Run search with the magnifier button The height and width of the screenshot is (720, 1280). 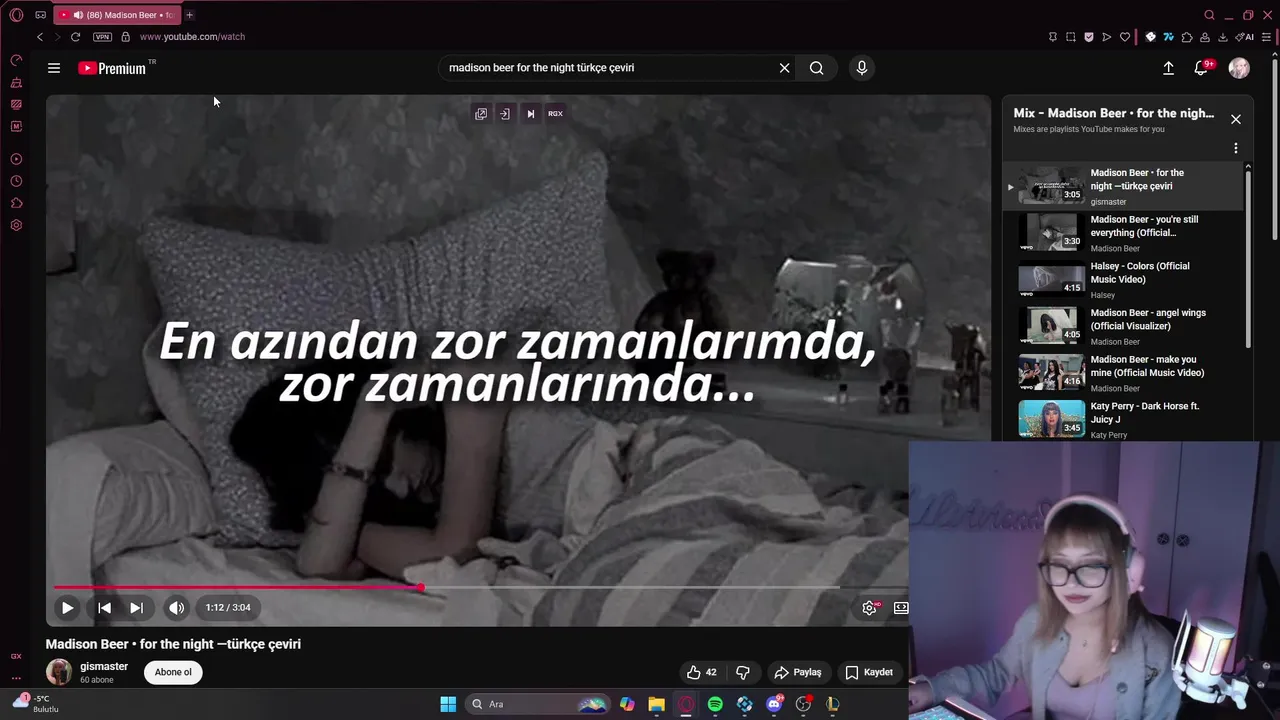817,68
